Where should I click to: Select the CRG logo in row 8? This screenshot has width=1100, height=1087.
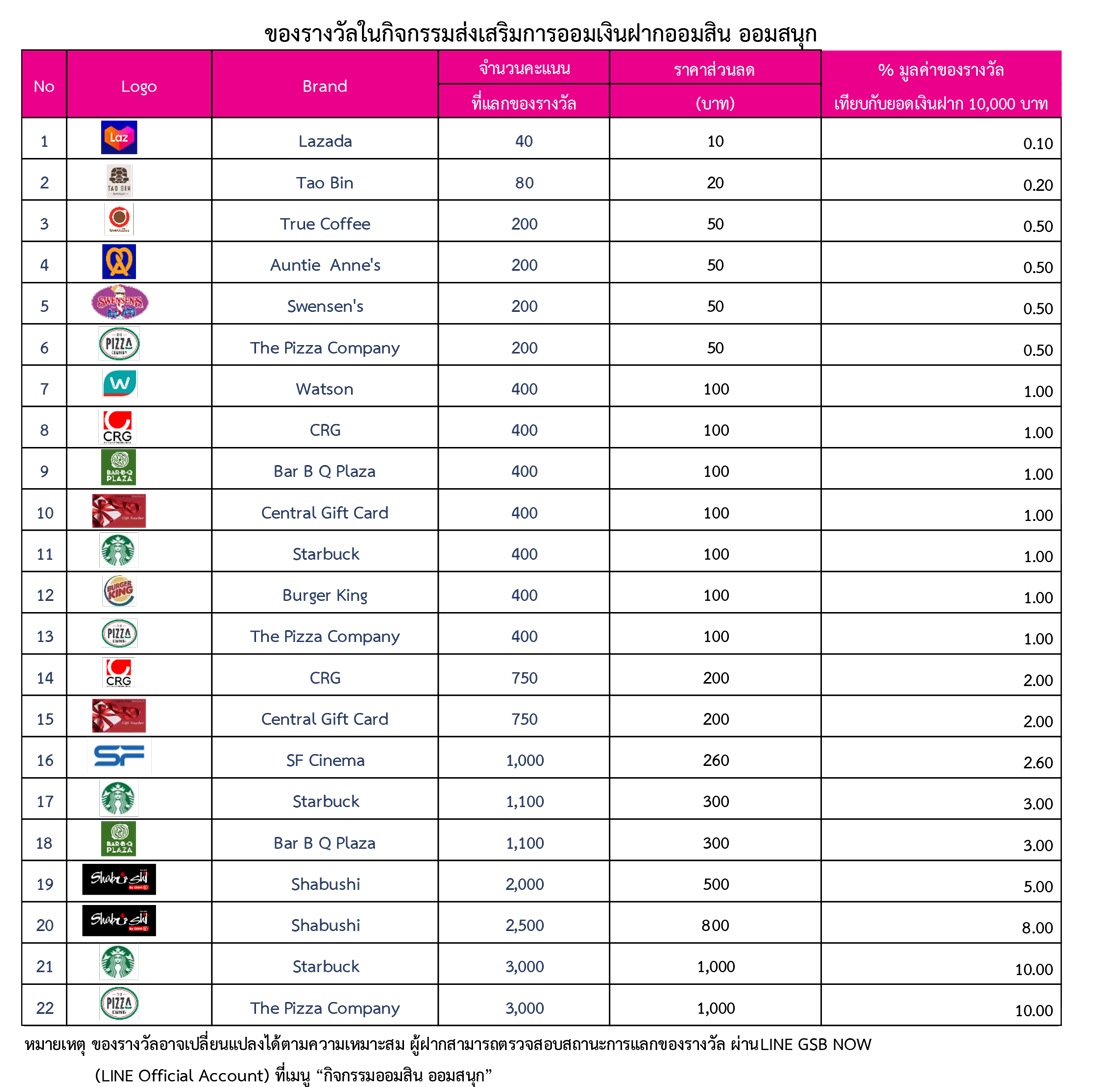coord(118,427)
